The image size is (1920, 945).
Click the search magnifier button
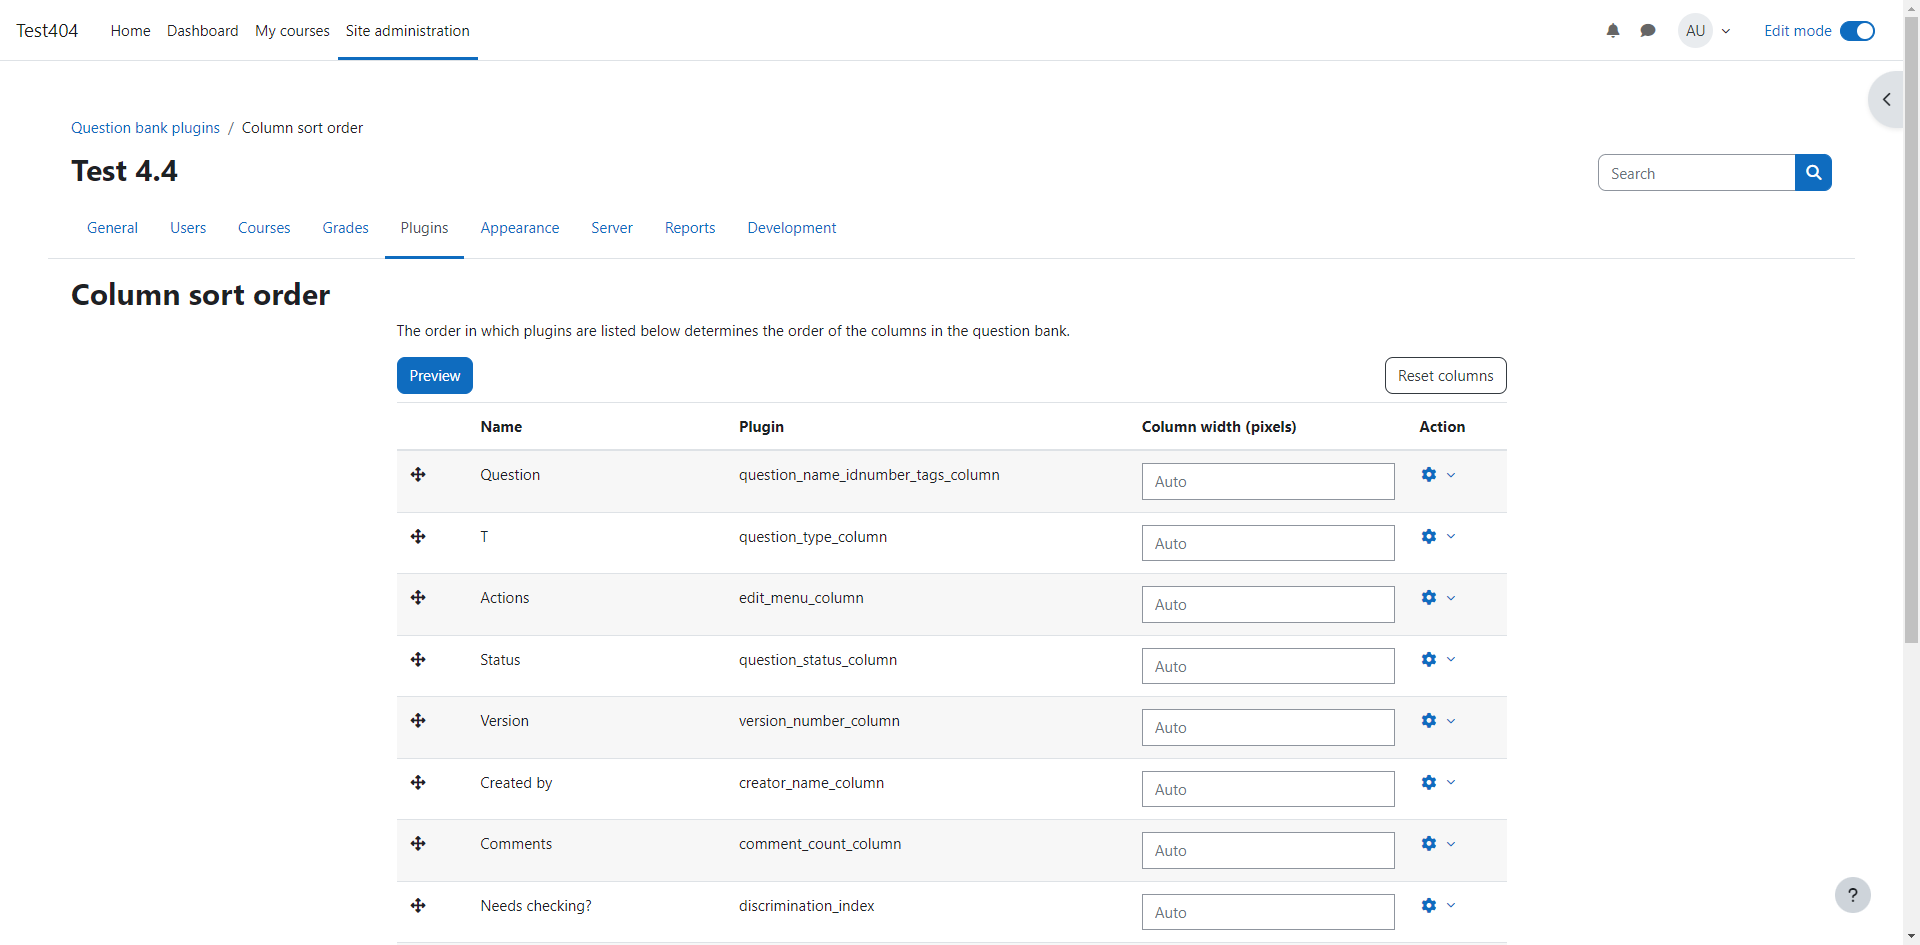tap(1813, 173)
